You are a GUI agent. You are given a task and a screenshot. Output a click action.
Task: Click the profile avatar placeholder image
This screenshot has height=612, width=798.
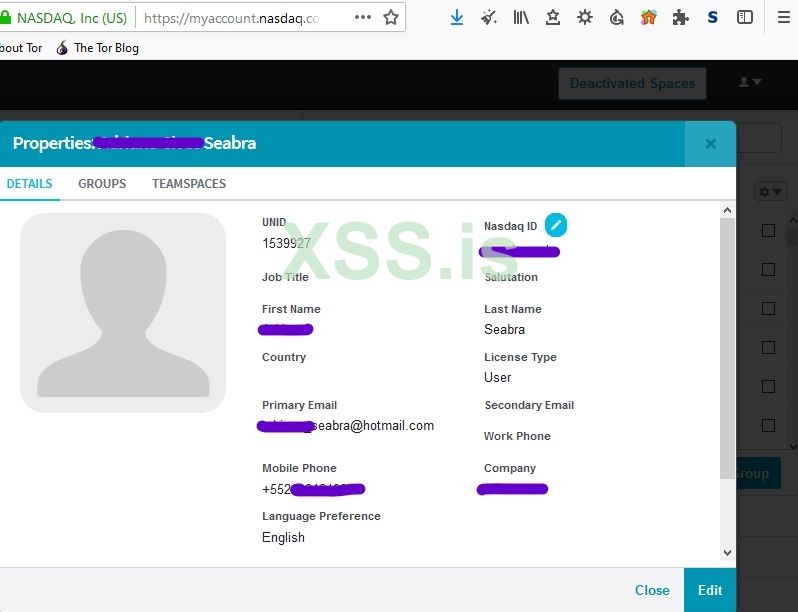(x=123, y=313)
